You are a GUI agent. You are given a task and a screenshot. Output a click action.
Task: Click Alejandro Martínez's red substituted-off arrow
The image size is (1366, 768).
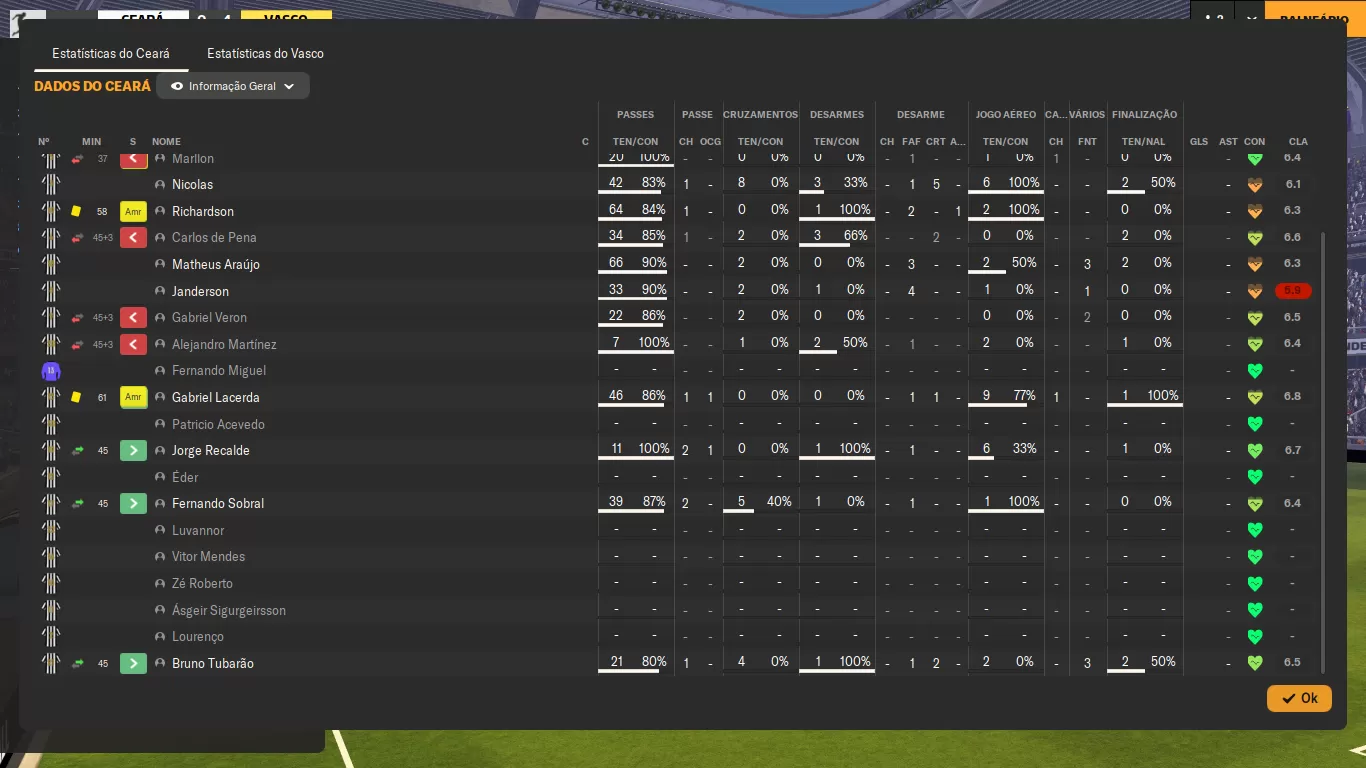pyautogui.click(x=133, y=344)
